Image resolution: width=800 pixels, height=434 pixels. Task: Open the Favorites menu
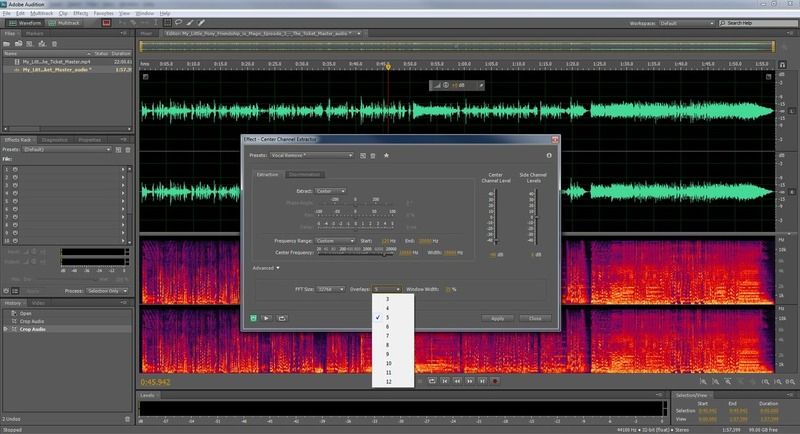(104, 13)
